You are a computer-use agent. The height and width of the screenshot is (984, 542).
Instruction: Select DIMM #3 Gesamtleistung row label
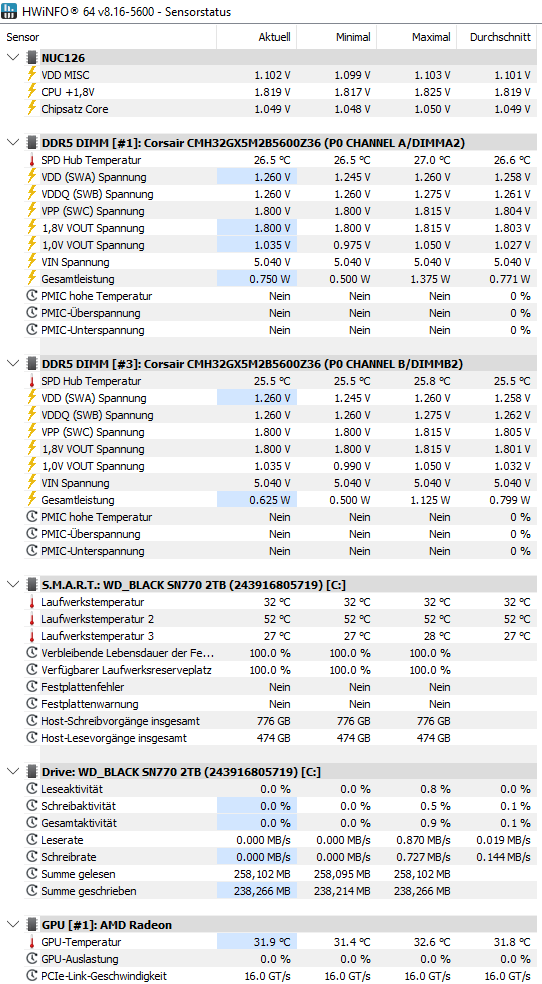pos(78,500)
